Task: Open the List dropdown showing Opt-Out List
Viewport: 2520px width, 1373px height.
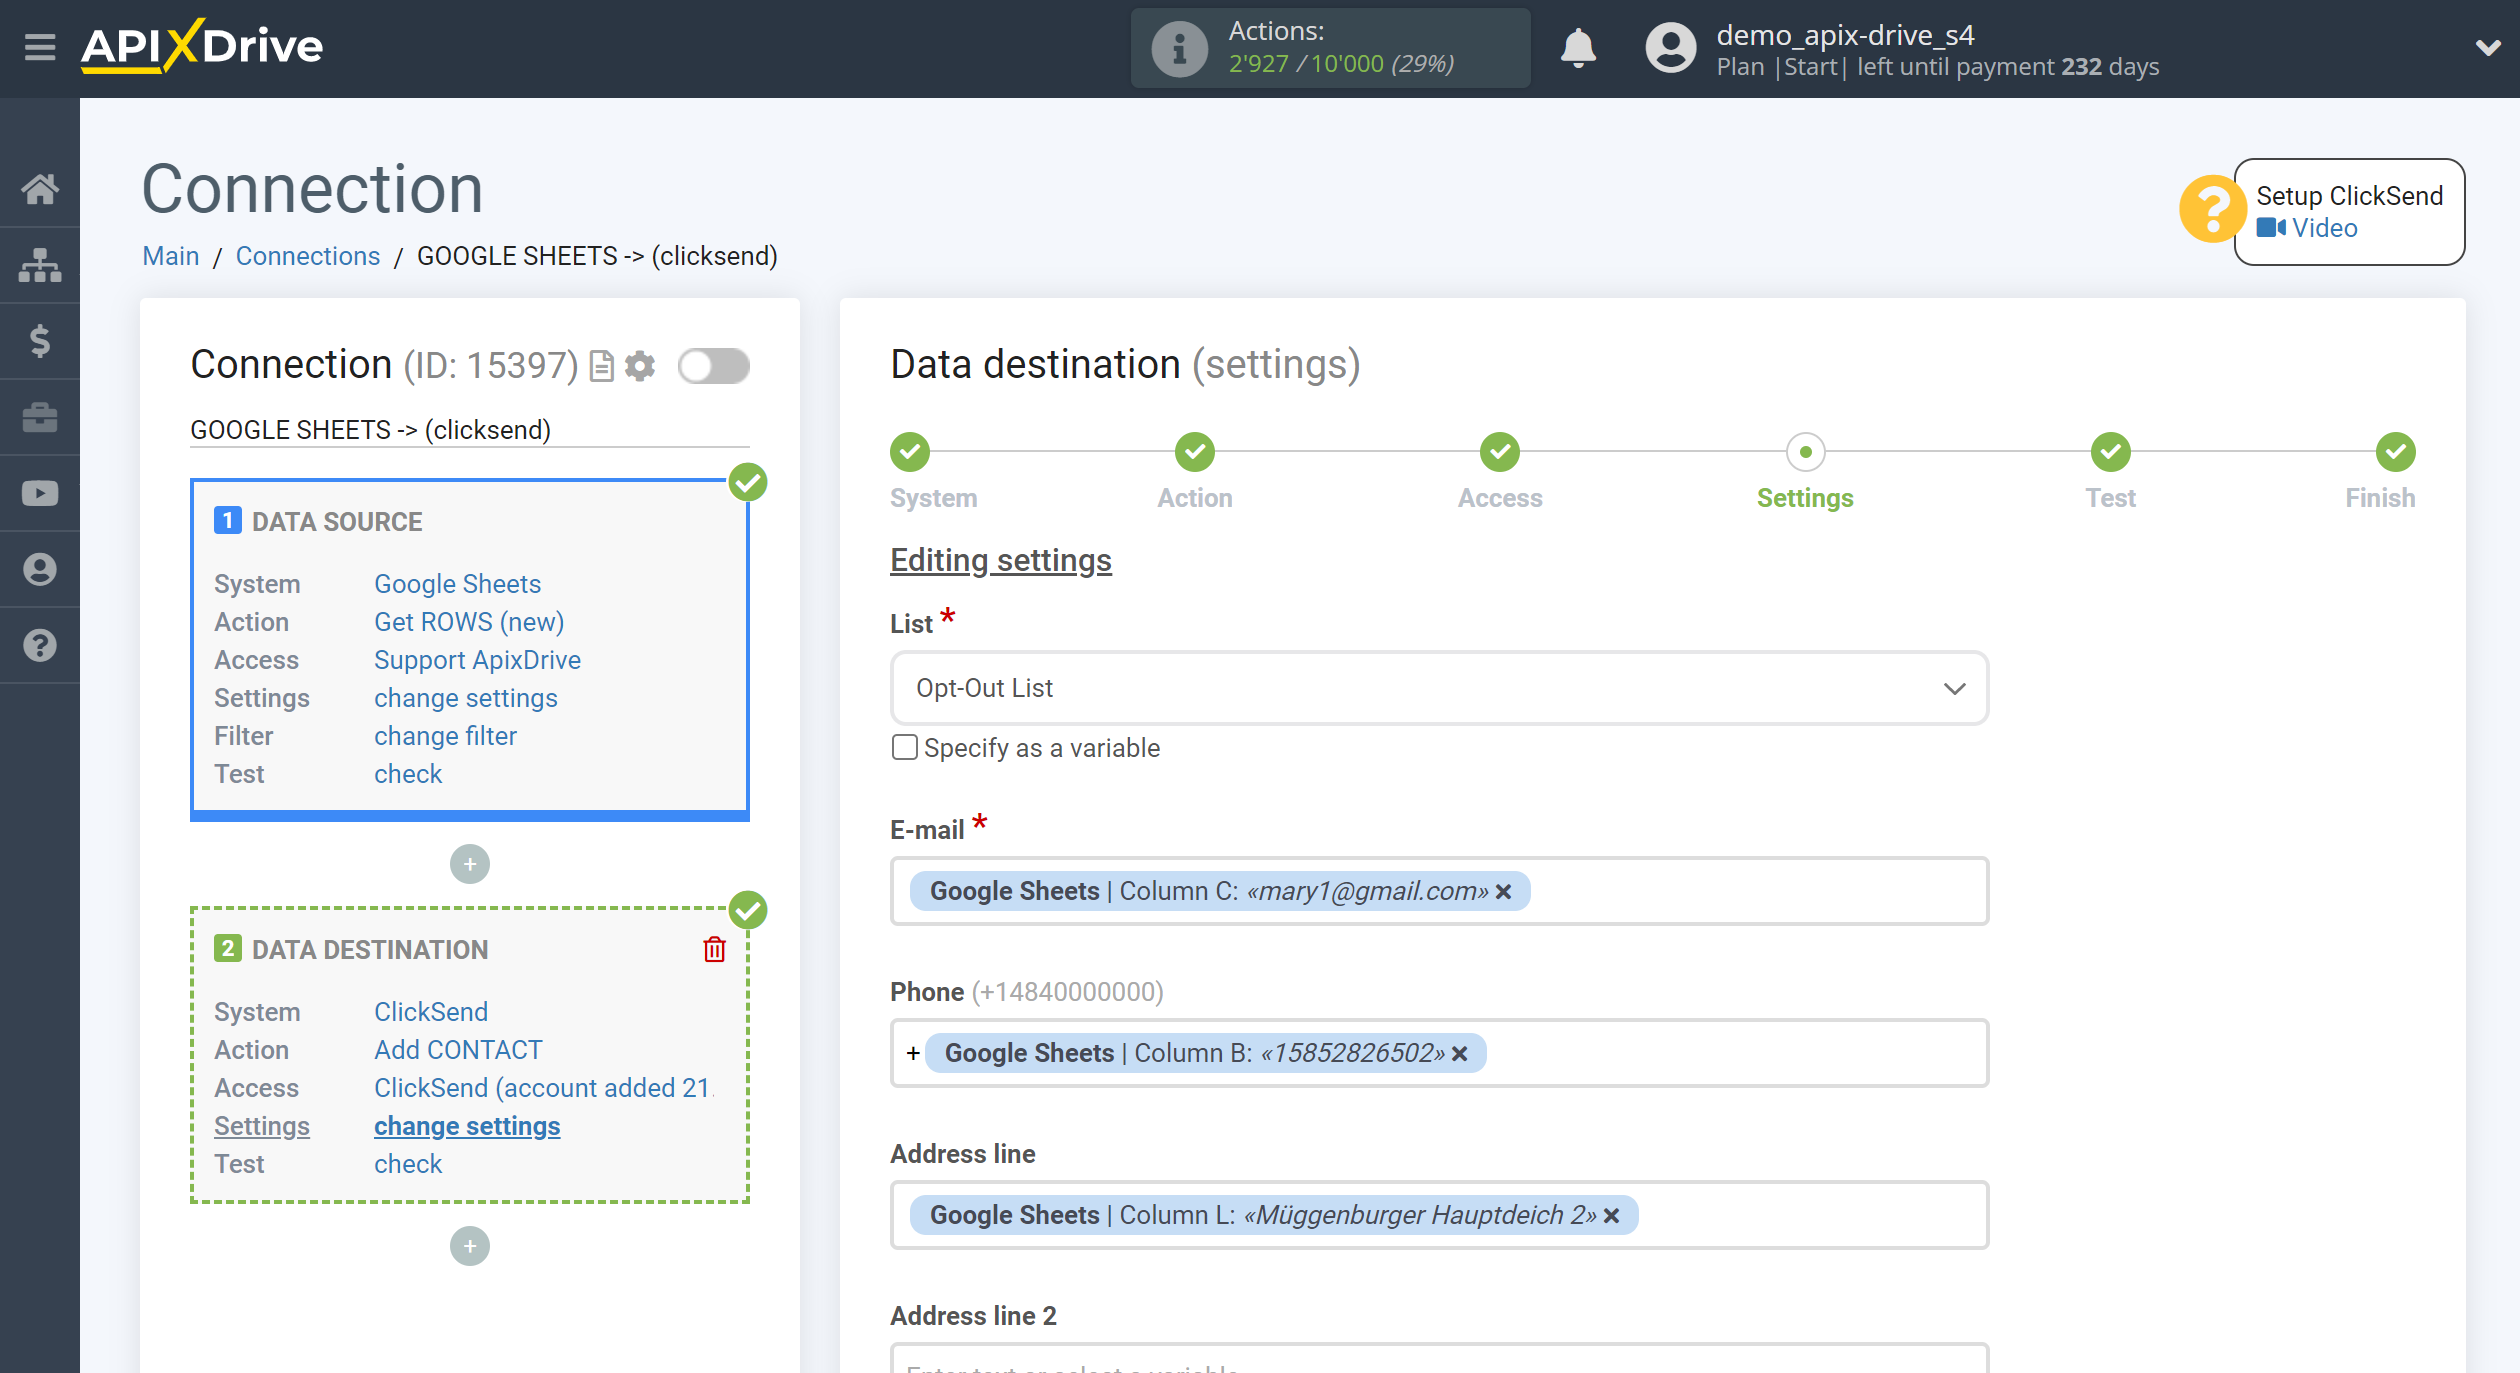Action: coord(1439,688)
